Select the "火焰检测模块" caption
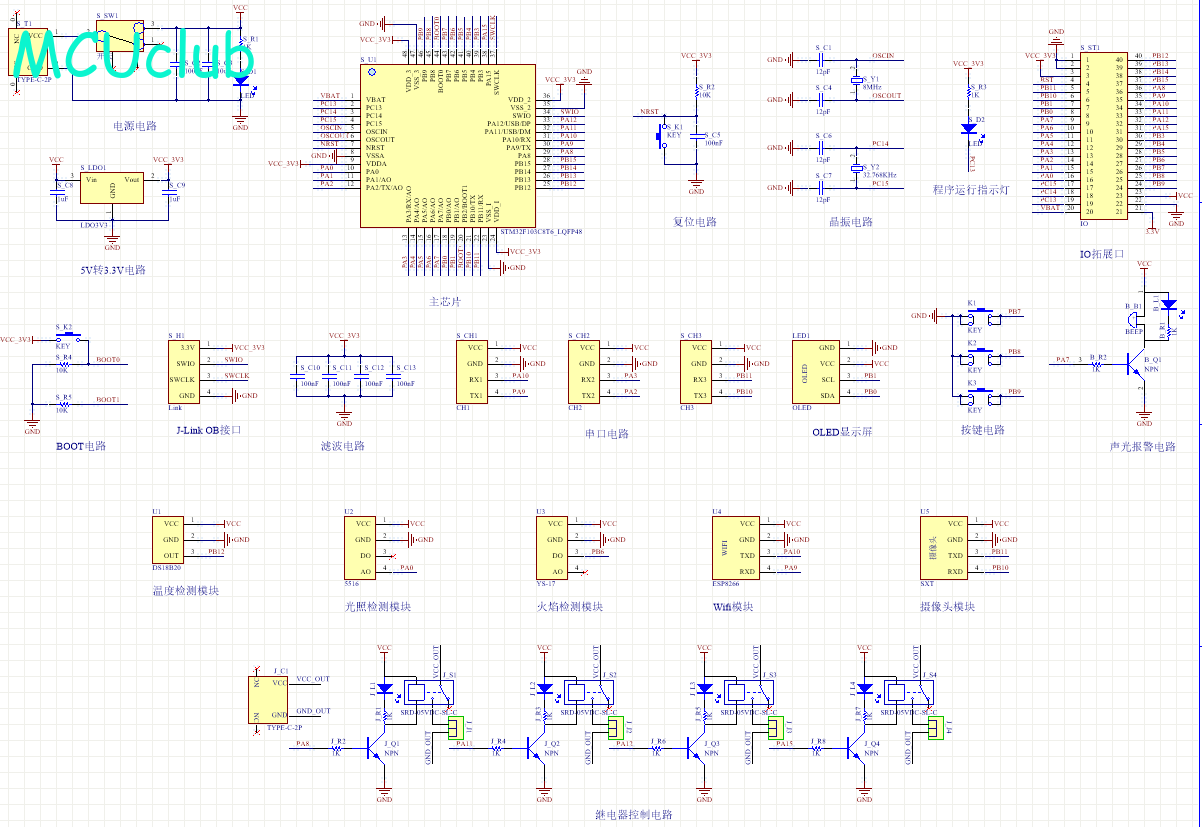The image size is (1202, 827). (x=569, y=606)
